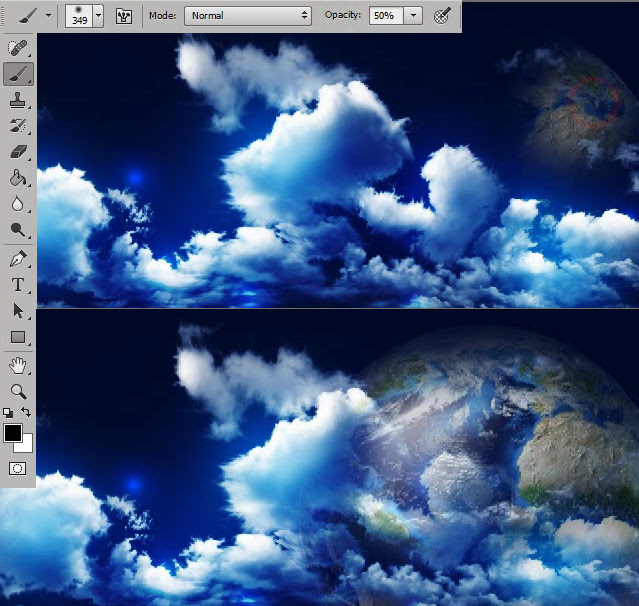Select the Clone Stamp tool
The width and height of the screenshot is (639, 606).
tap(18, 100)
